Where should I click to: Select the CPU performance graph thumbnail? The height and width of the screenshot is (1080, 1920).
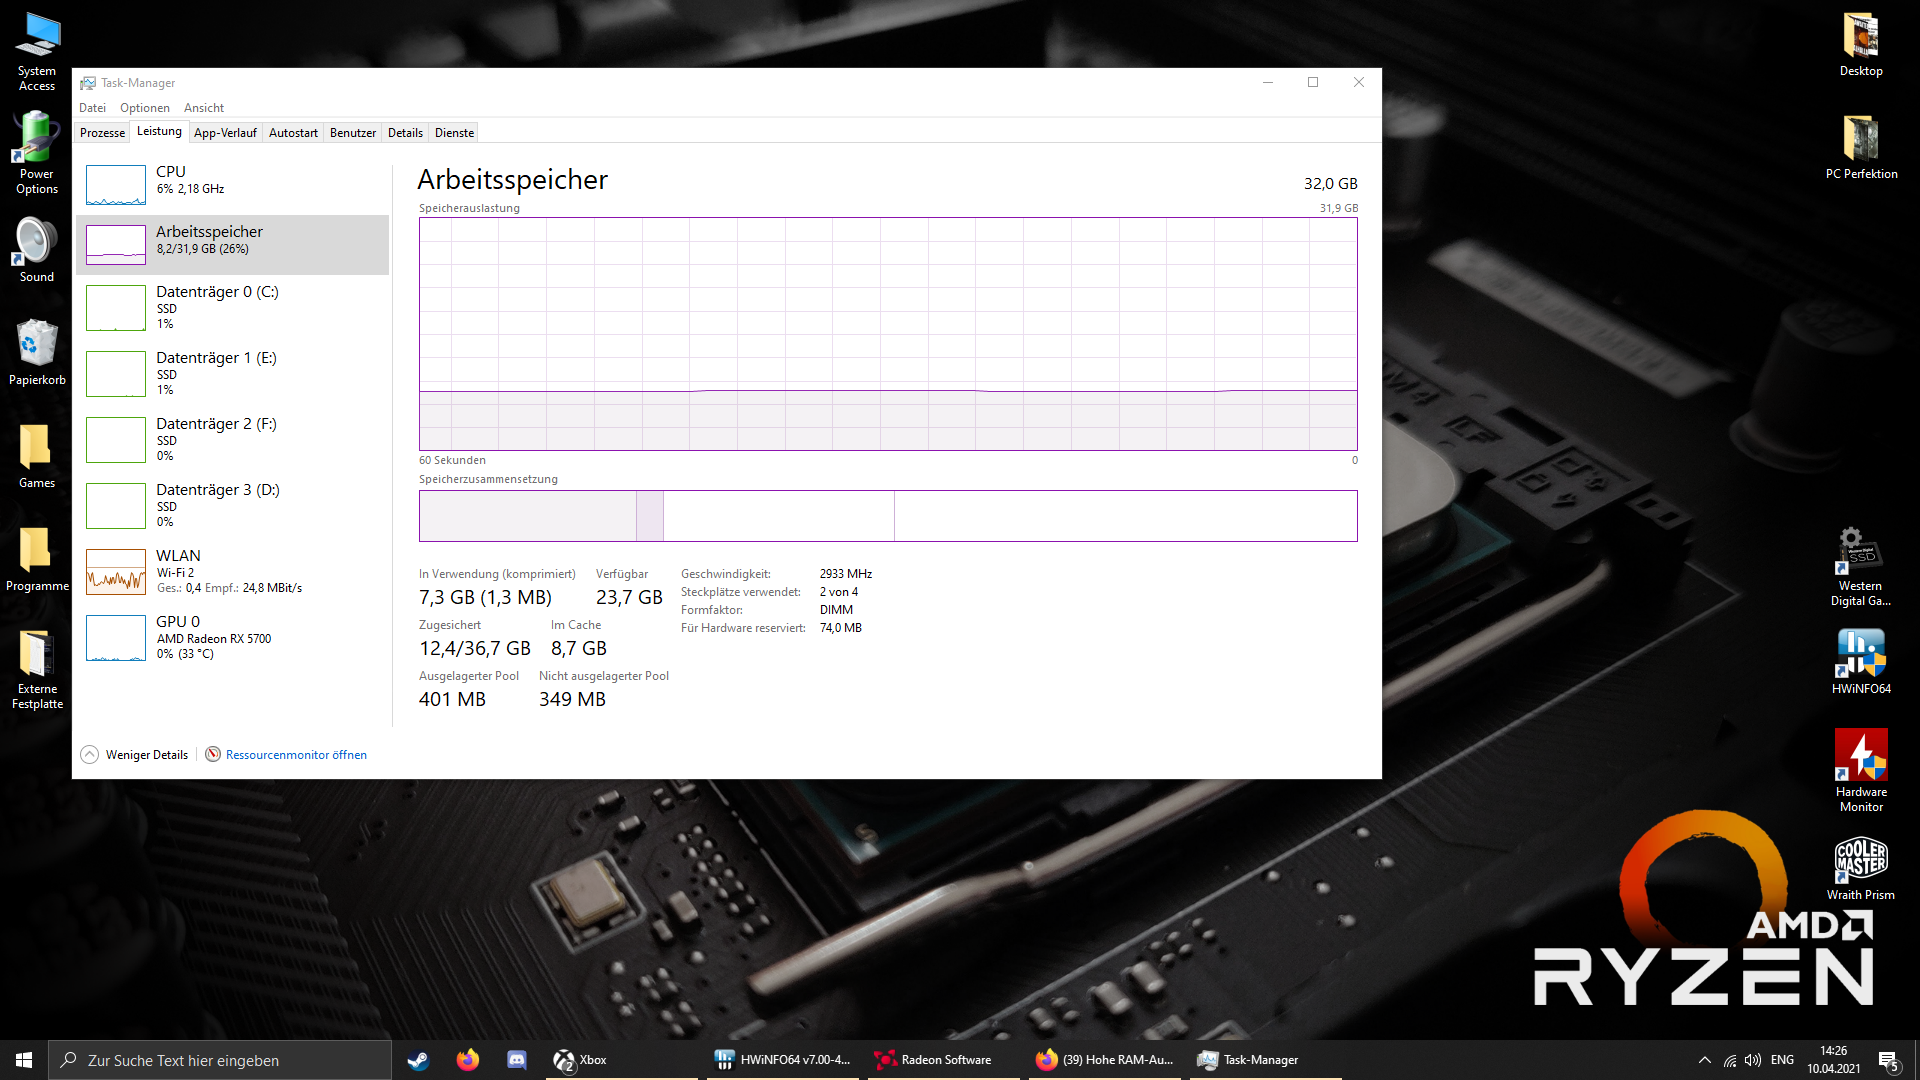point(116,185)
